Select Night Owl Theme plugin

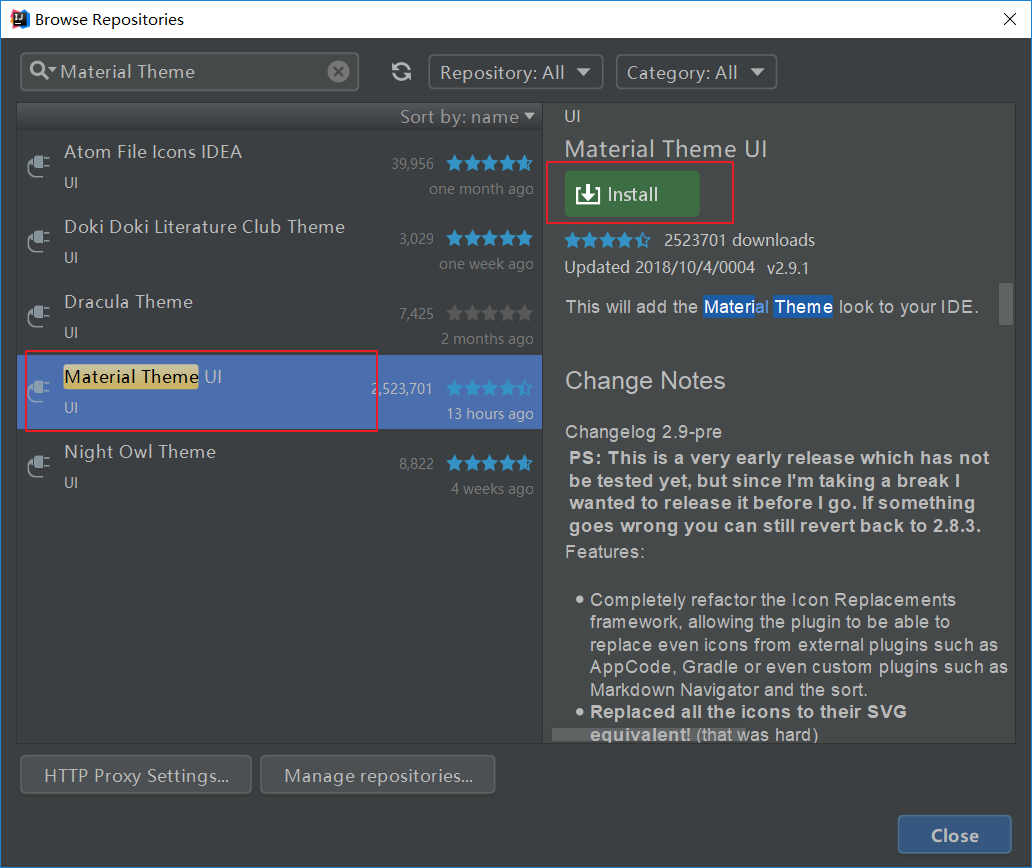tap(279, 467)
